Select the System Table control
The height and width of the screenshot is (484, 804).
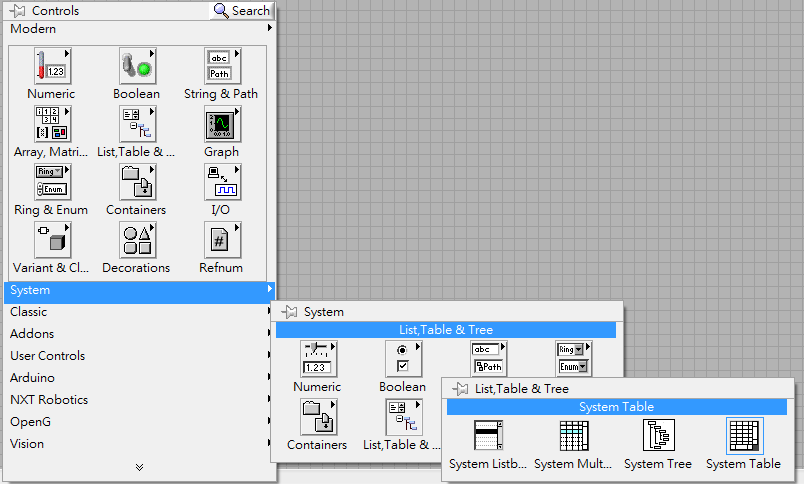pyautogui.click(x=744, y=436)
